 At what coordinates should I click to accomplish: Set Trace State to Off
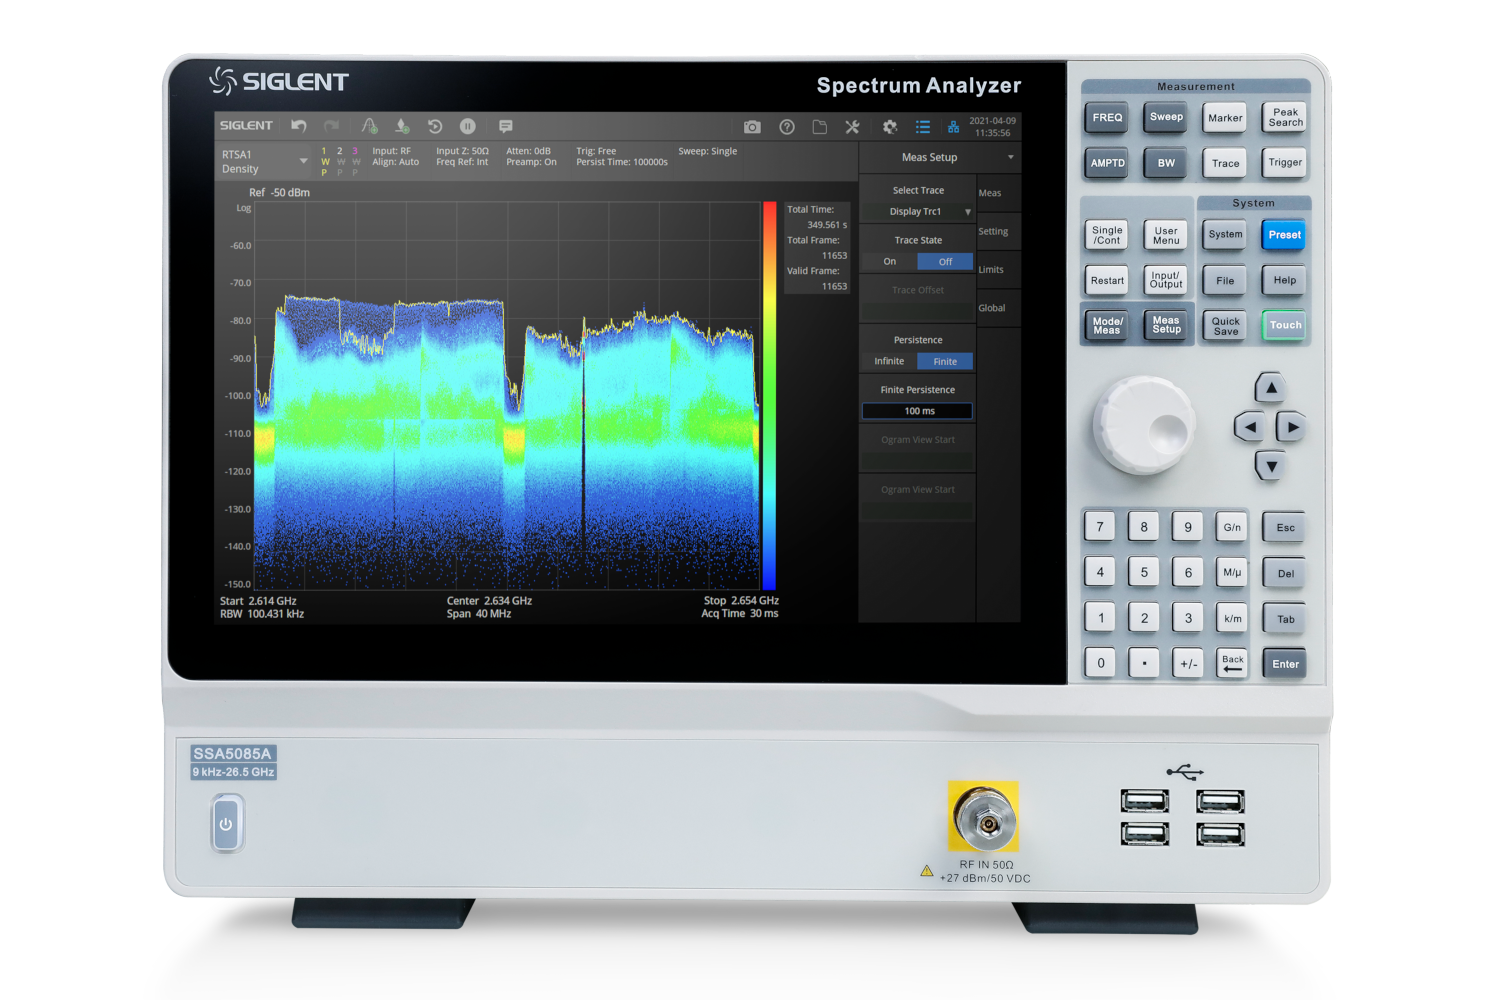point(945,262)
